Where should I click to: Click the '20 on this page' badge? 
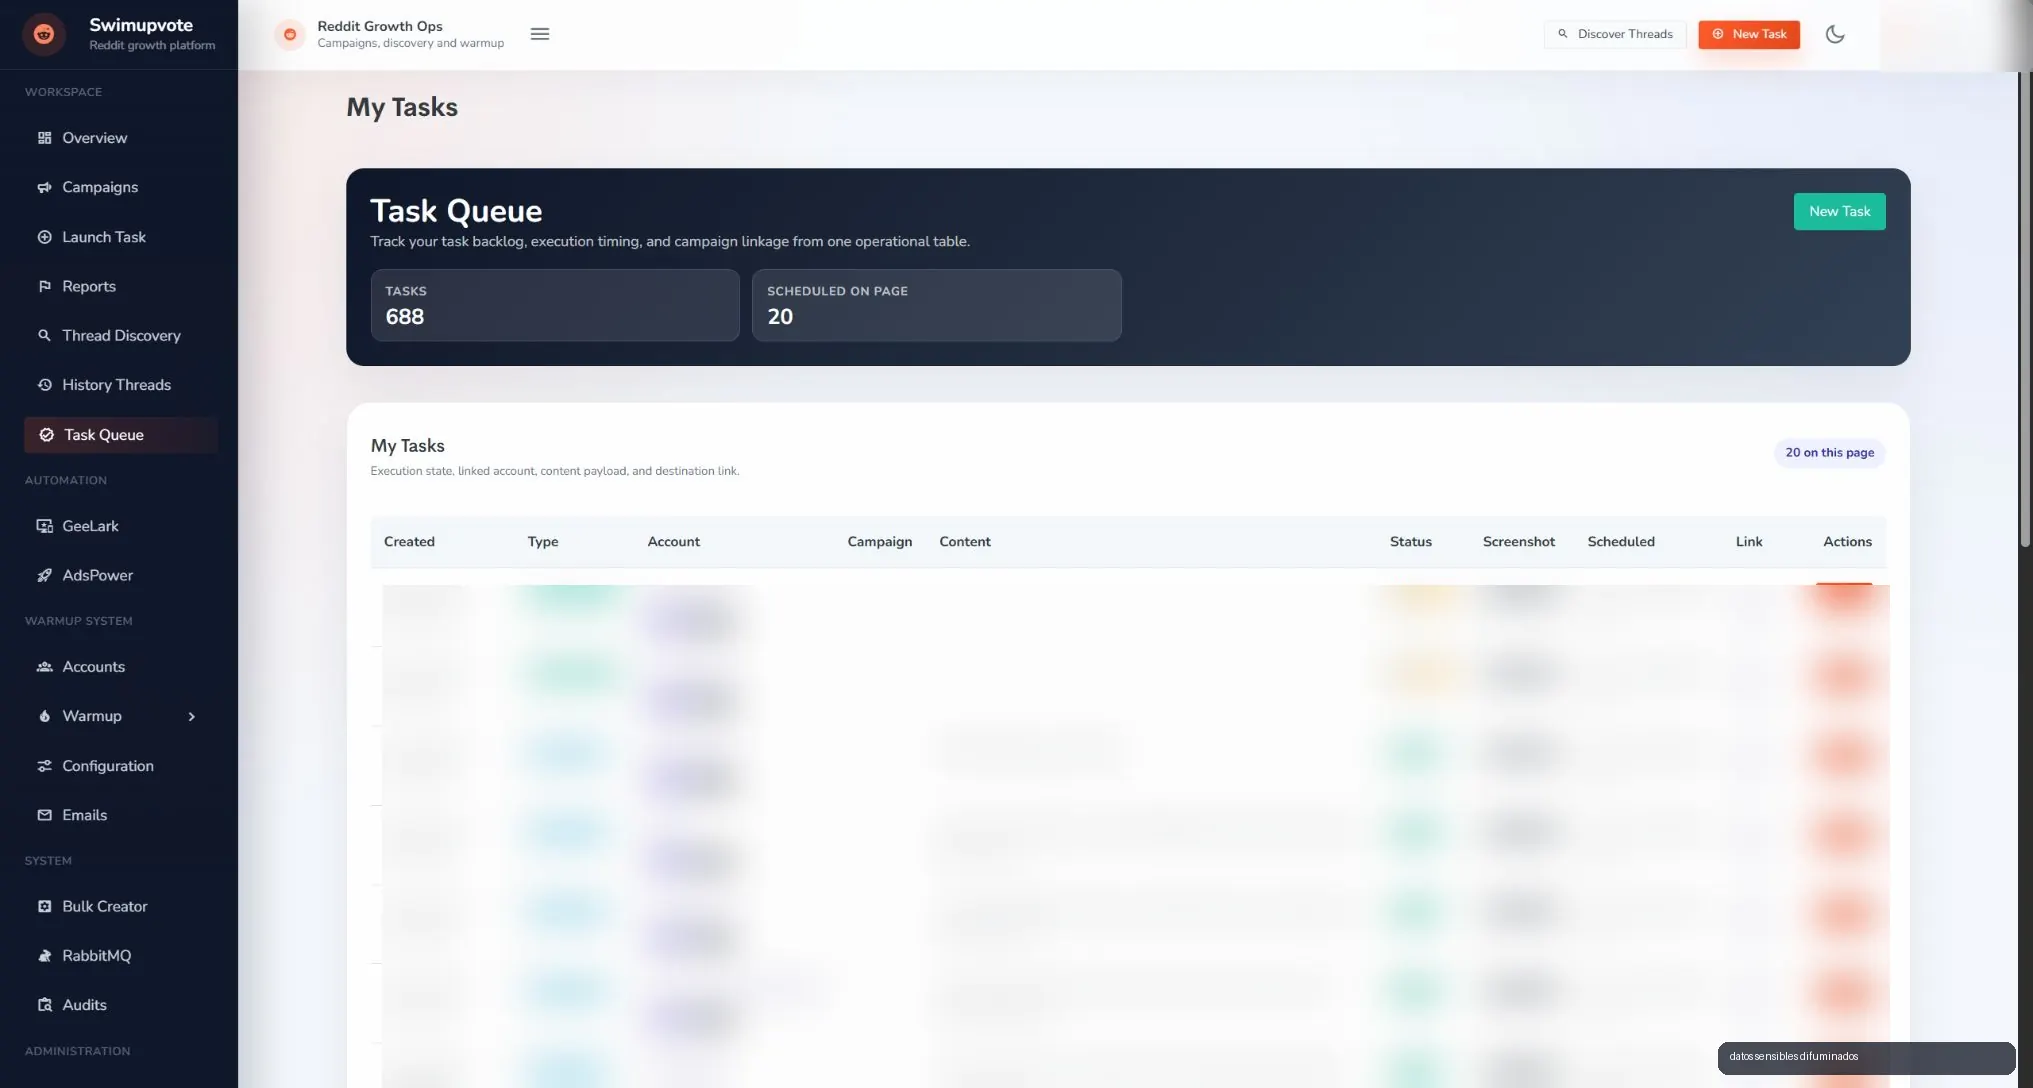tap(1830, 453)
